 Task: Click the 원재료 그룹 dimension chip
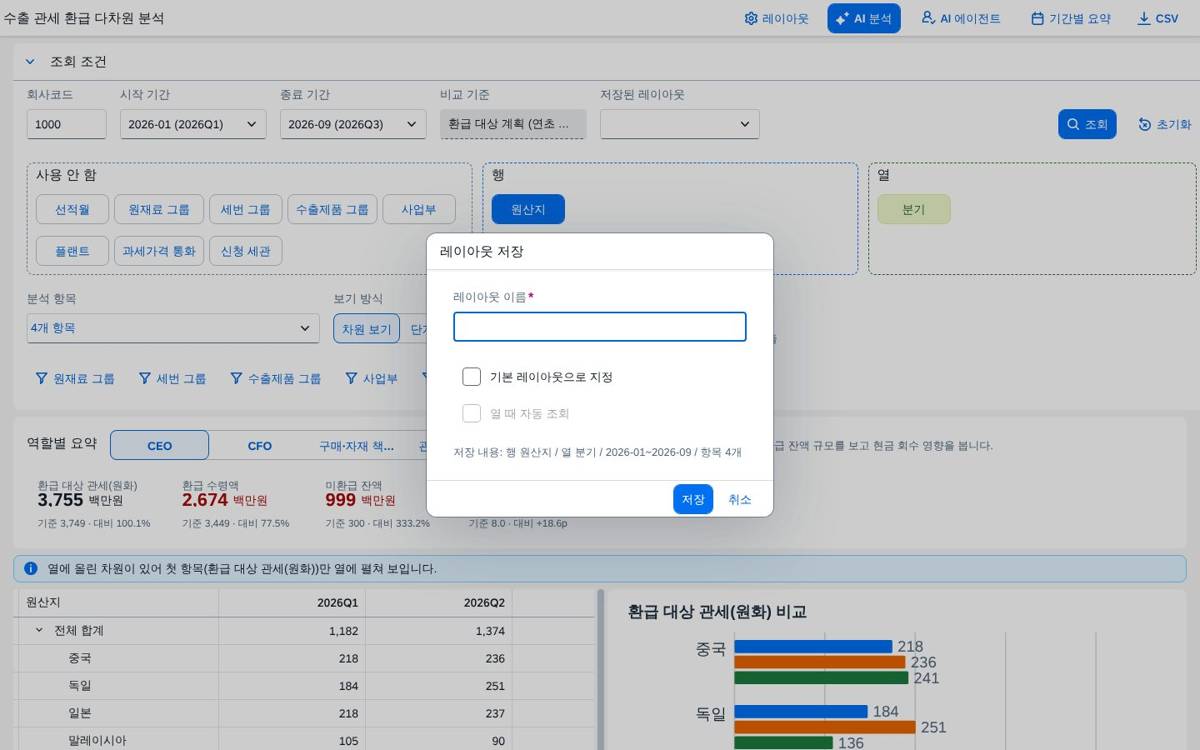(159, 209)
